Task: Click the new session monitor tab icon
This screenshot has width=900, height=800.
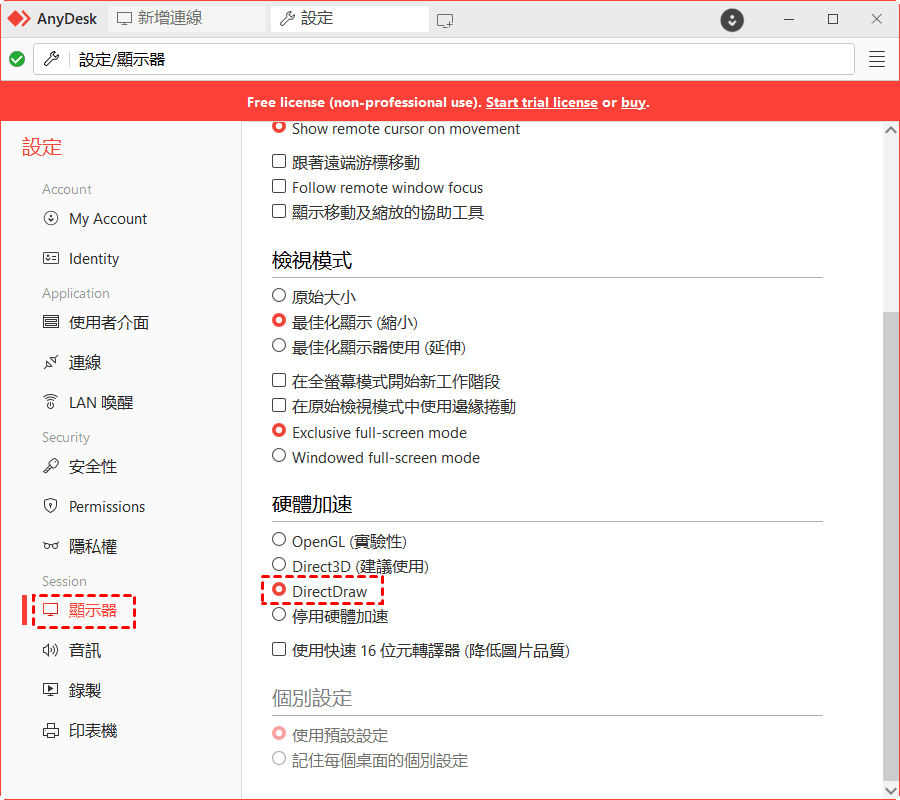Action: pos(445,19)
